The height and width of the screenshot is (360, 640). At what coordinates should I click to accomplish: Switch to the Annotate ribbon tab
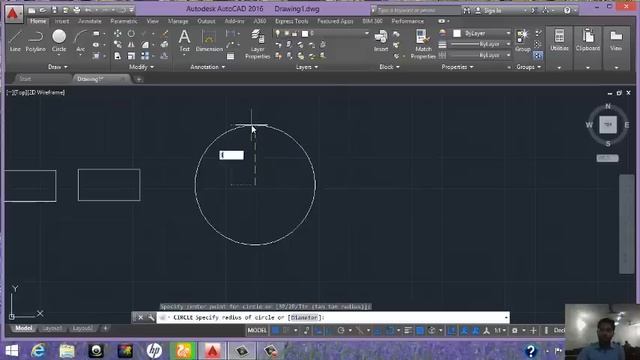point(89,21)
